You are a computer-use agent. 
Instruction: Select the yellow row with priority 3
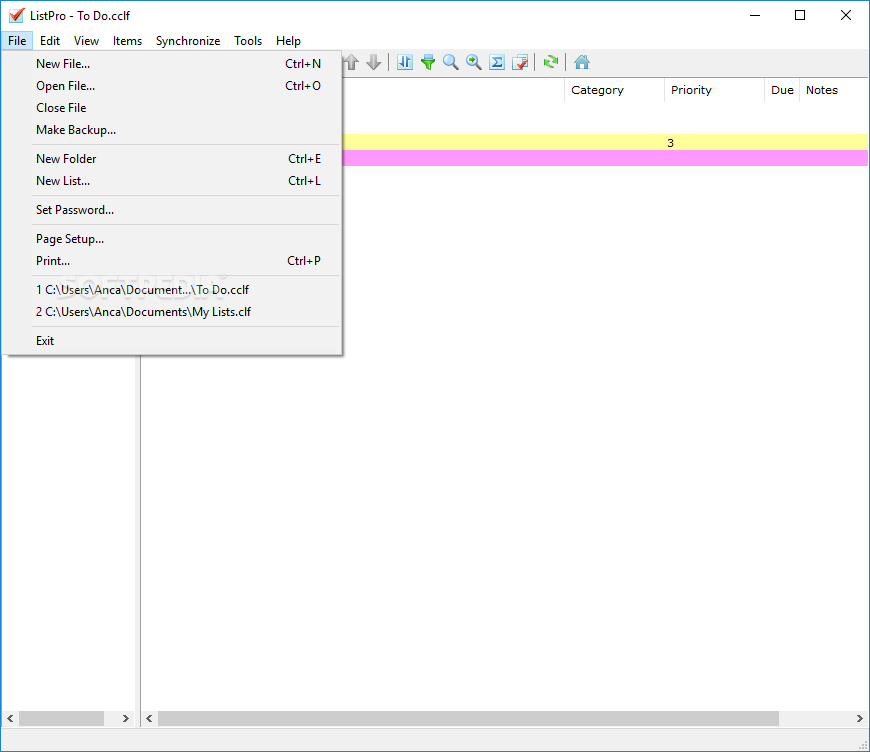(x=605, y=143)
